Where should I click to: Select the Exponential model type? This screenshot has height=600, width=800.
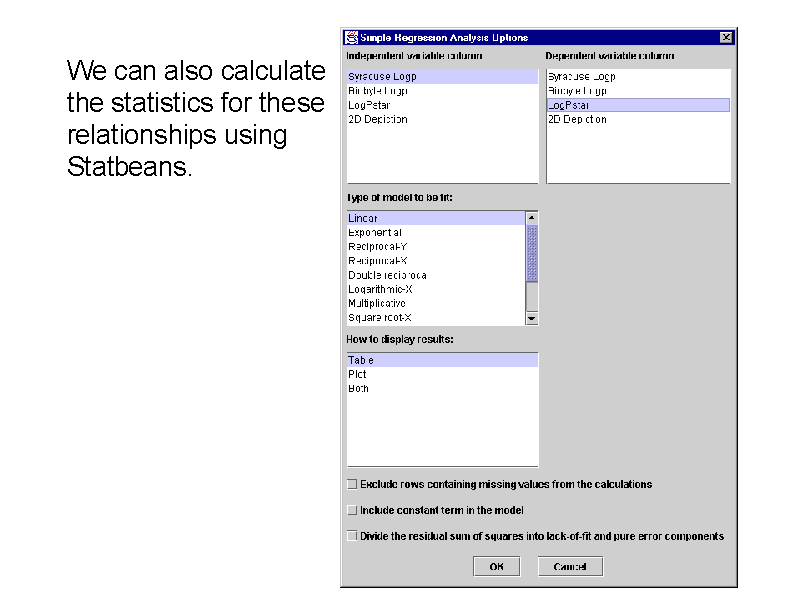tap(375, 232)
